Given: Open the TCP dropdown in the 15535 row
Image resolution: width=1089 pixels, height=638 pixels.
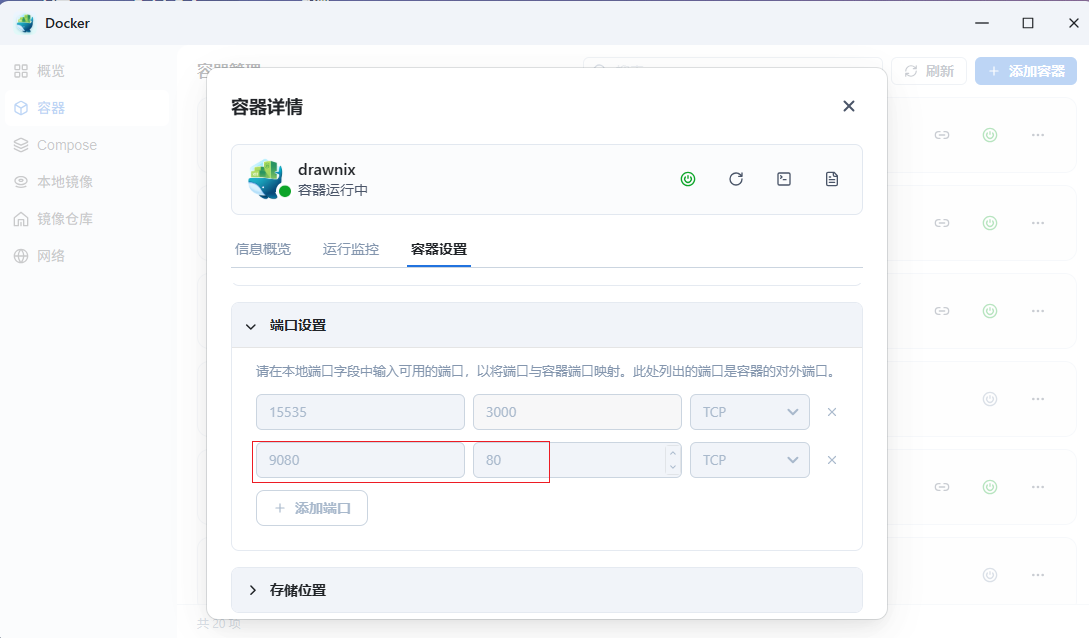Looking at the screenshot, I should [x=750, y=412].
